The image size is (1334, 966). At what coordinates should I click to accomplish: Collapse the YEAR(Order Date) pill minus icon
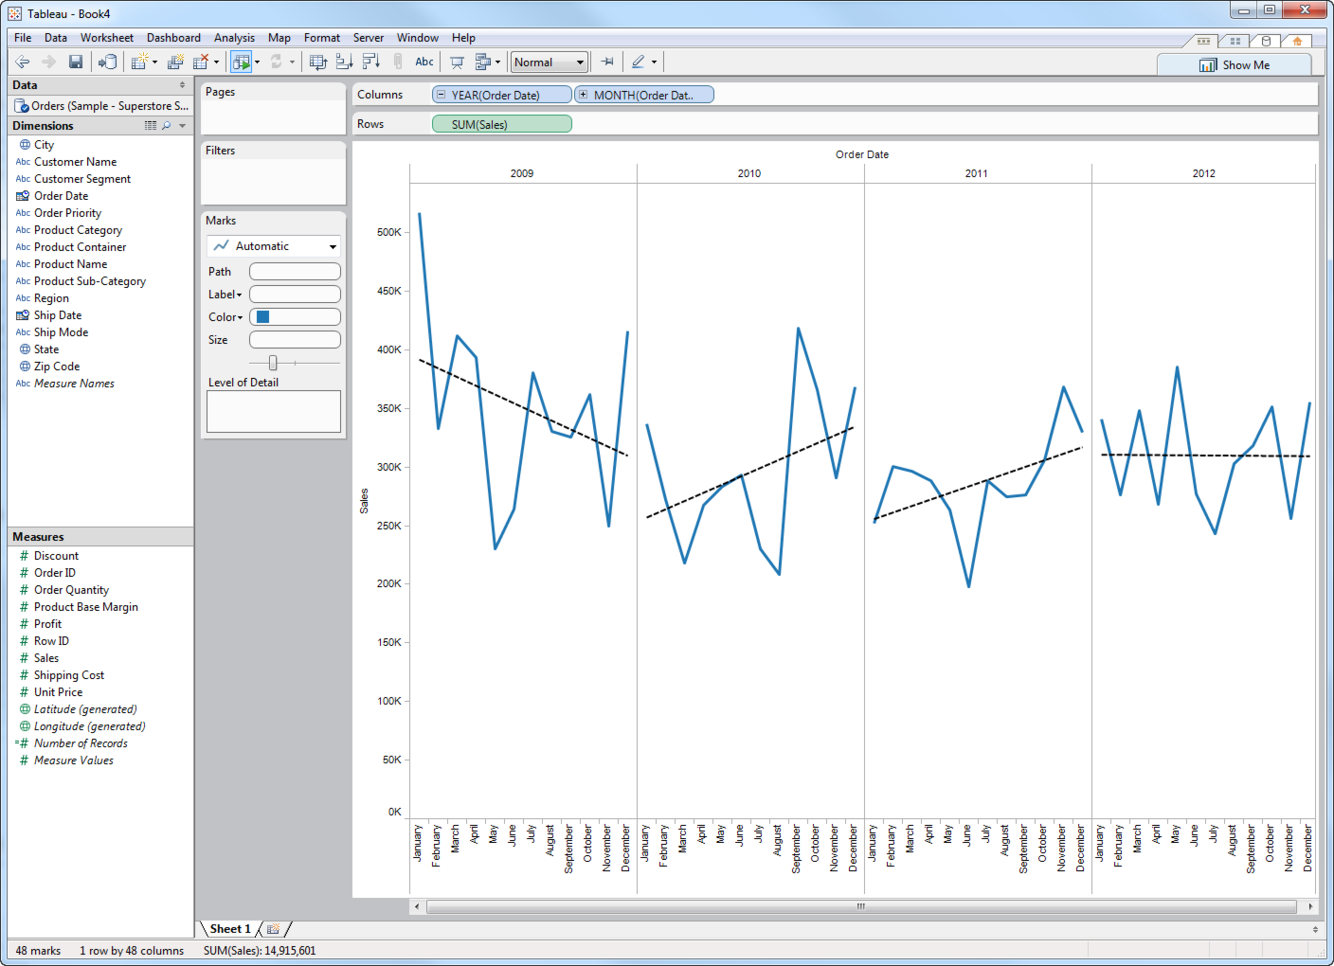441,95
